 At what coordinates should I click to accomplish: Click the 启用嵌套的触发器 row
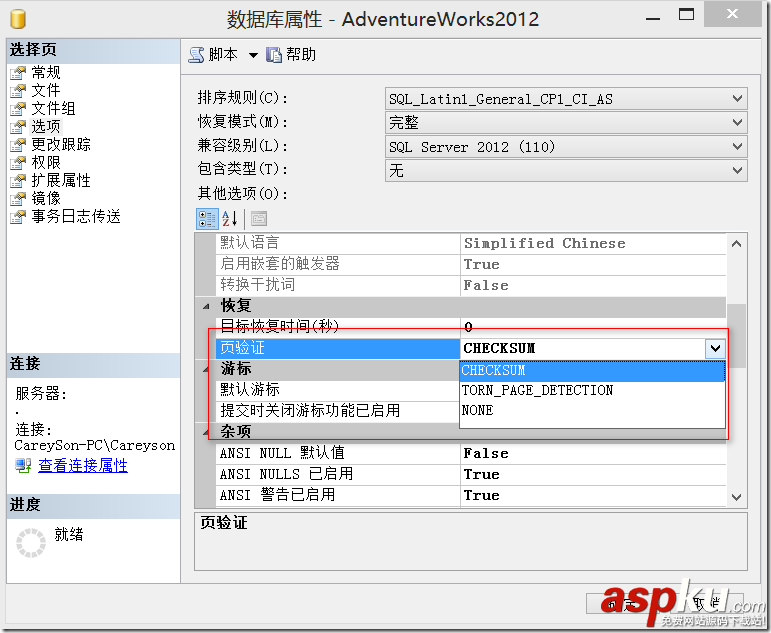[x=471, y=265]
